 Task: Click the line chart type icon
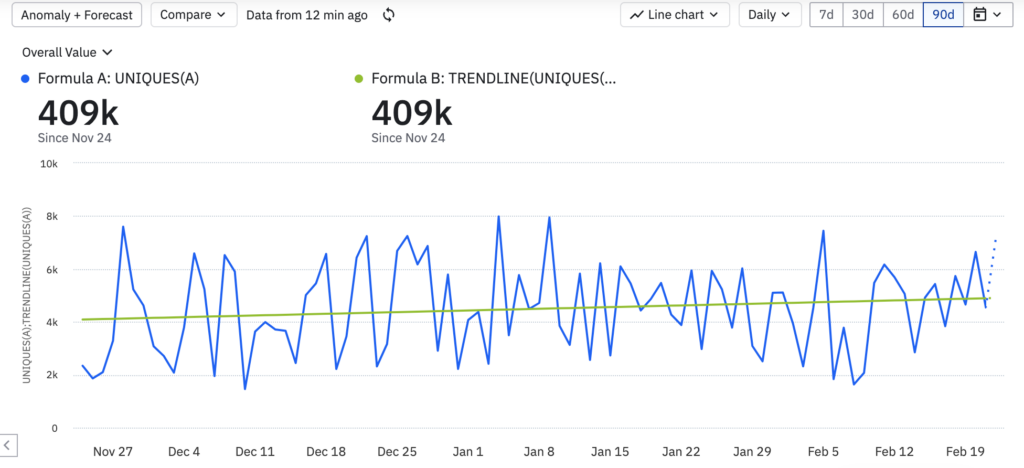click(637, 15)
